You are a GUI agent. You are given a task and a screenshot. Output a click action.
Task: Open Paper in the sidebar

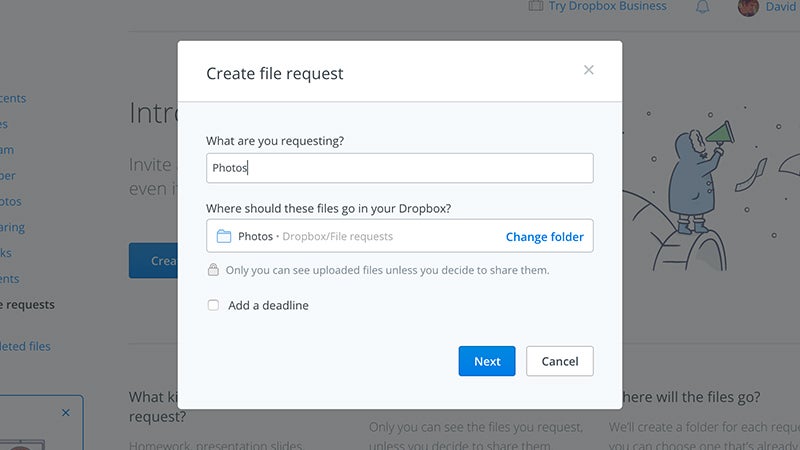8,176
